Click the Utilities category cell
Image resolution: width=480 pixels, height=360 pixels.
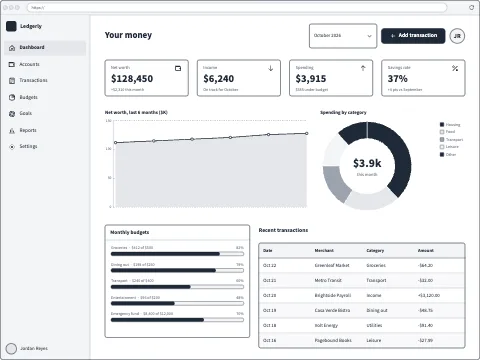(374, 325)
